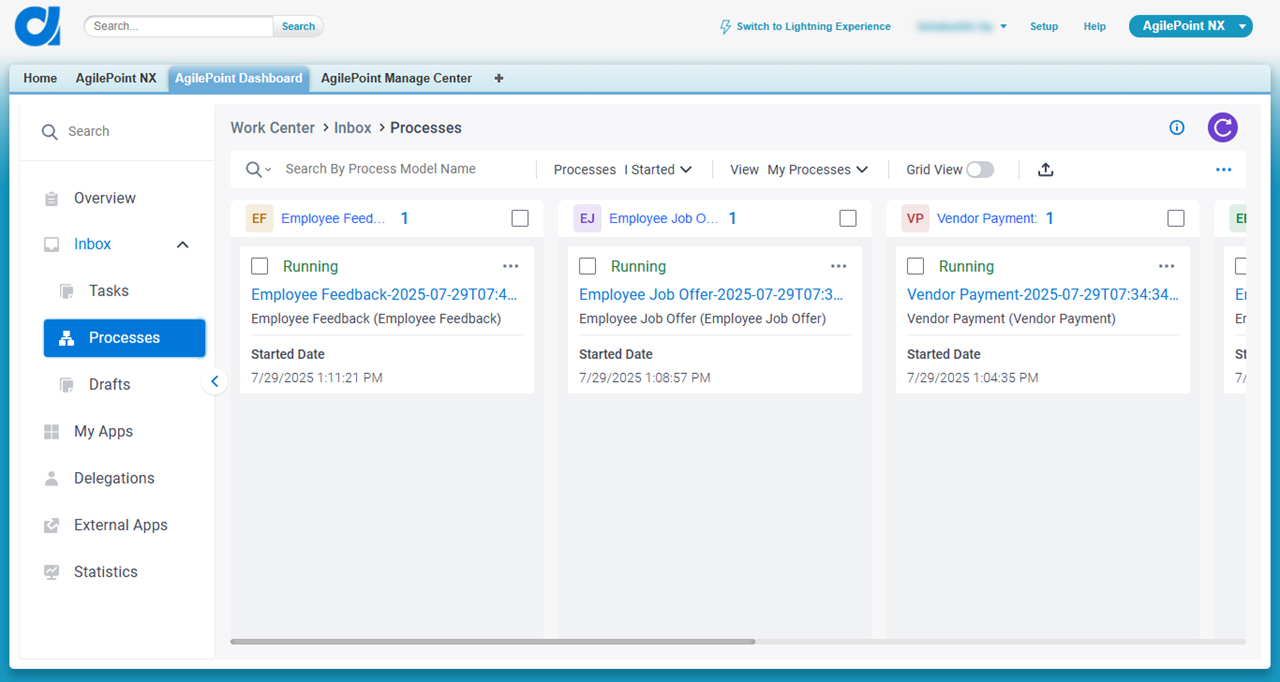
Task: Click the Lightning Experience bolt icon
Action: click(x=726, y=27)
